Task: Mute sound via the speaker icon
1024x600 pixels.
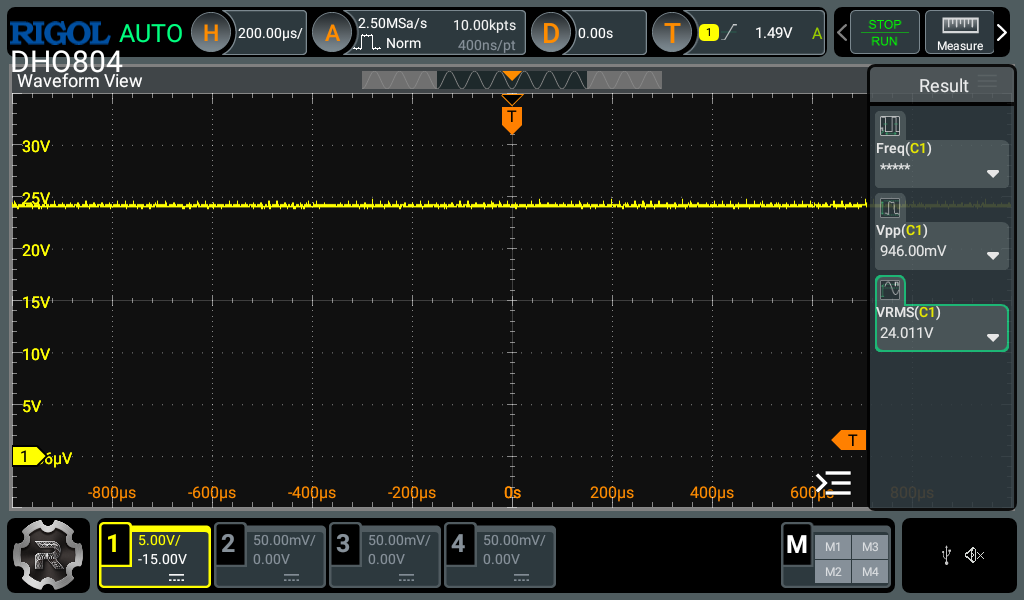Action: 975,555
